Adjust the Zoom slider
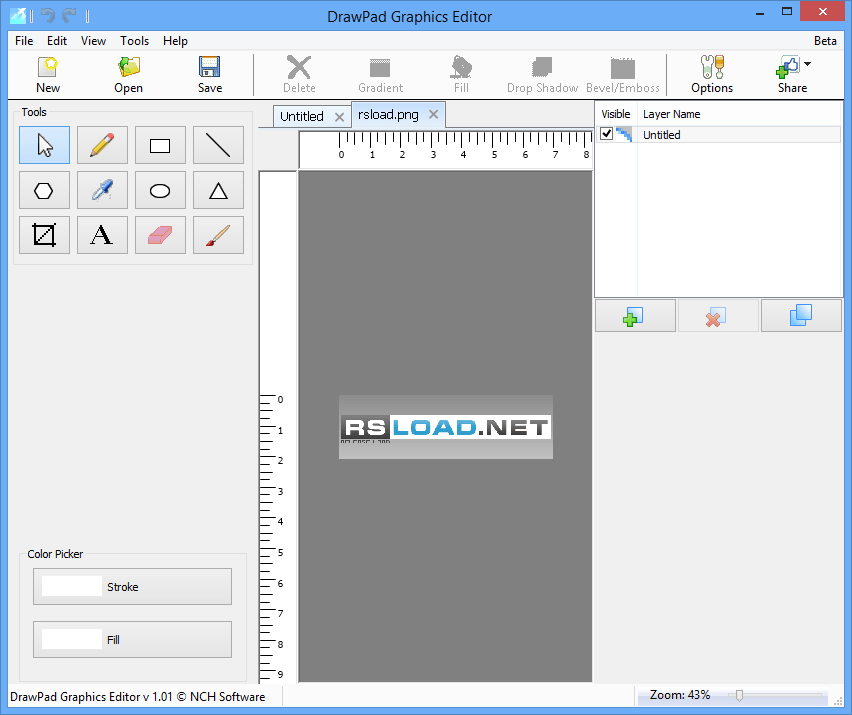This screenshot has height=715, width=852. point(737,695)
